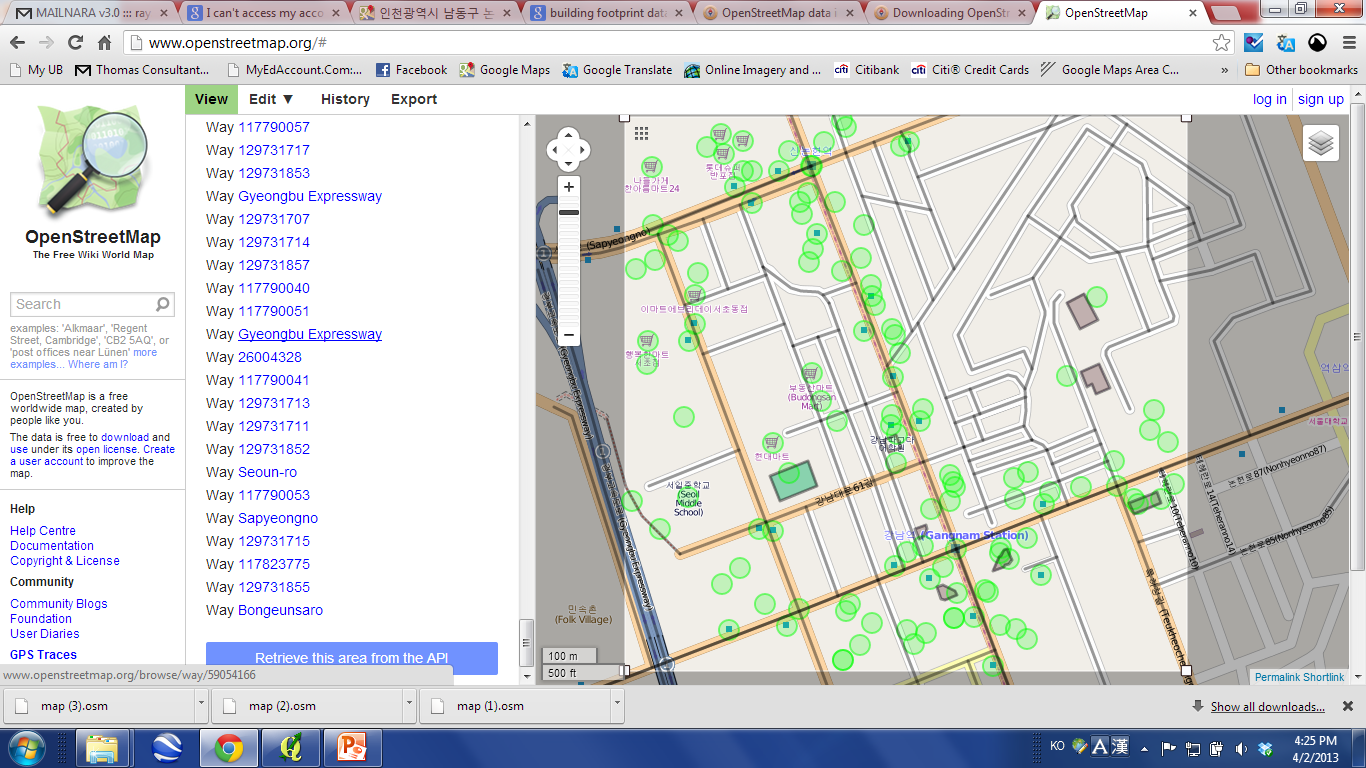
Task: Click the Permalink link under map
Action: pyautogui.click(x=1277, y=677)
